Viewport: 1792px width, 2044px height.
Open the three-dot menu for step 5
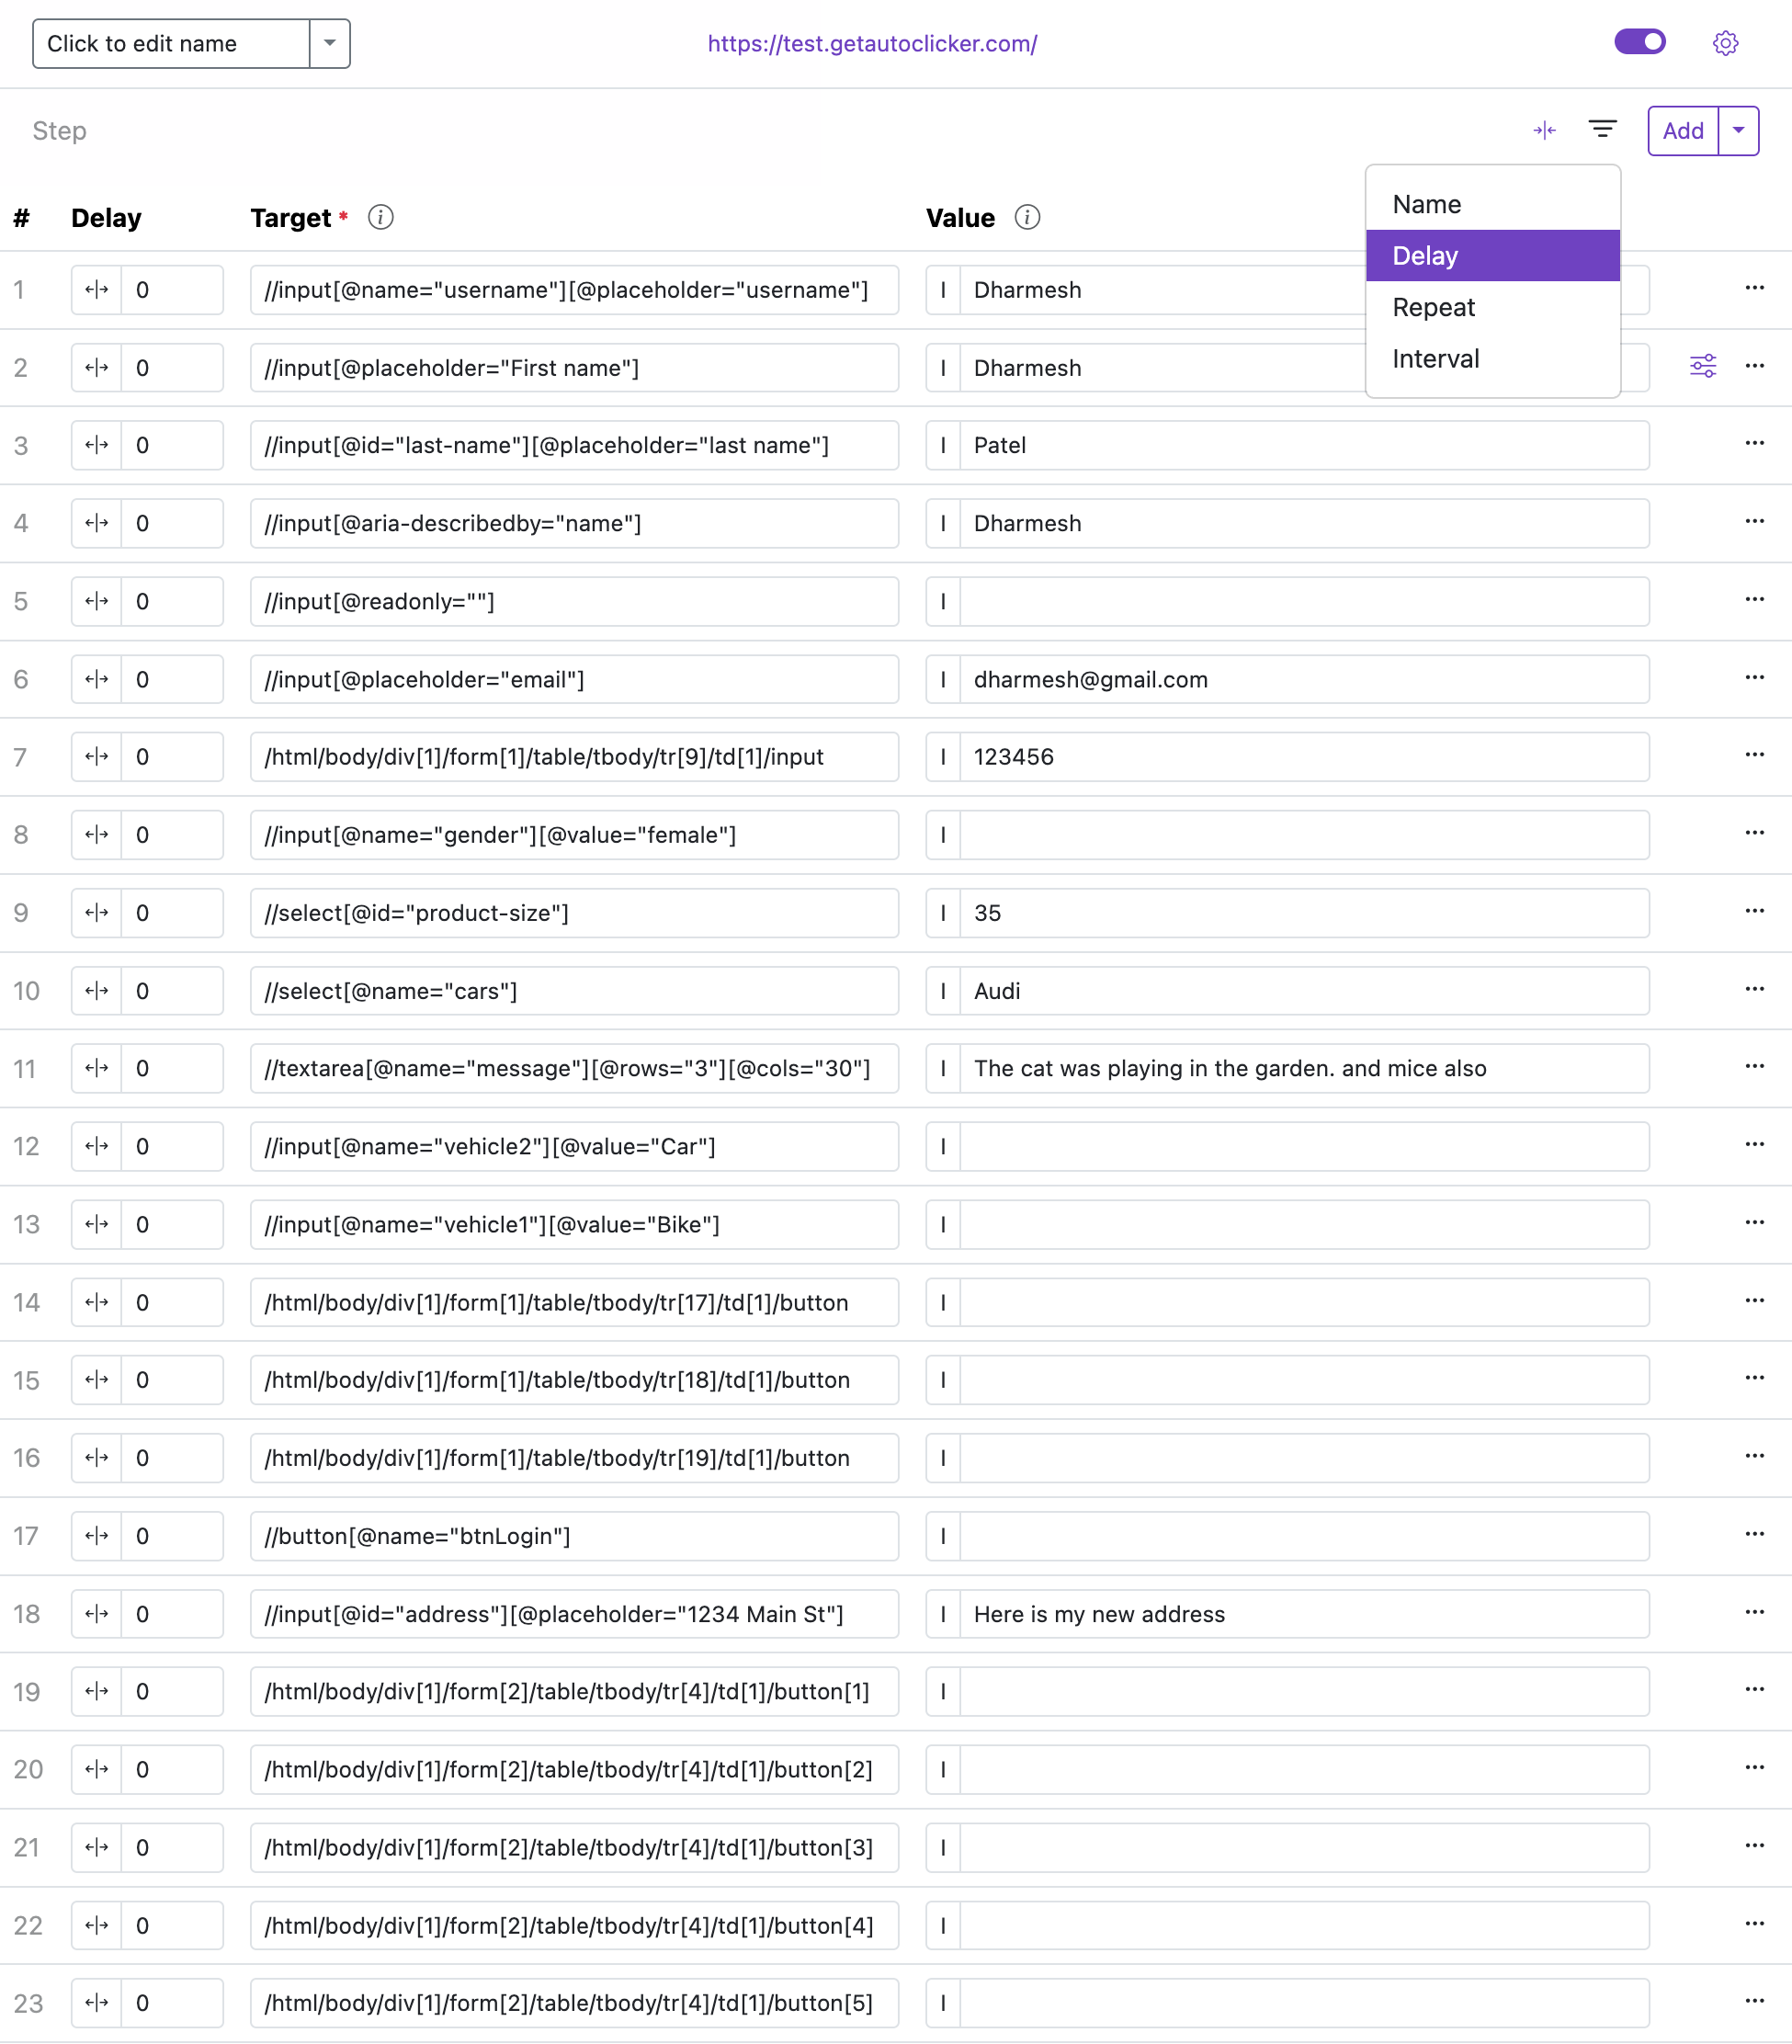tap(1754, 600)
